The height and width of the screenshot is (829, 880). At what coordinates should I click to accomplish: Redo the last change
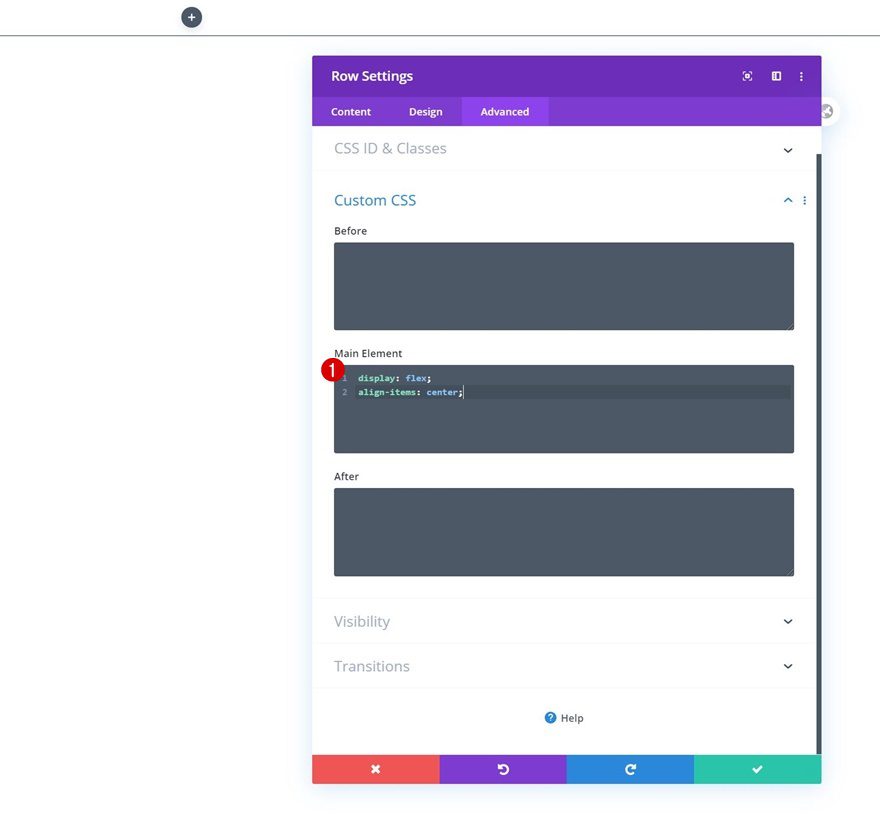click(629, 769)
